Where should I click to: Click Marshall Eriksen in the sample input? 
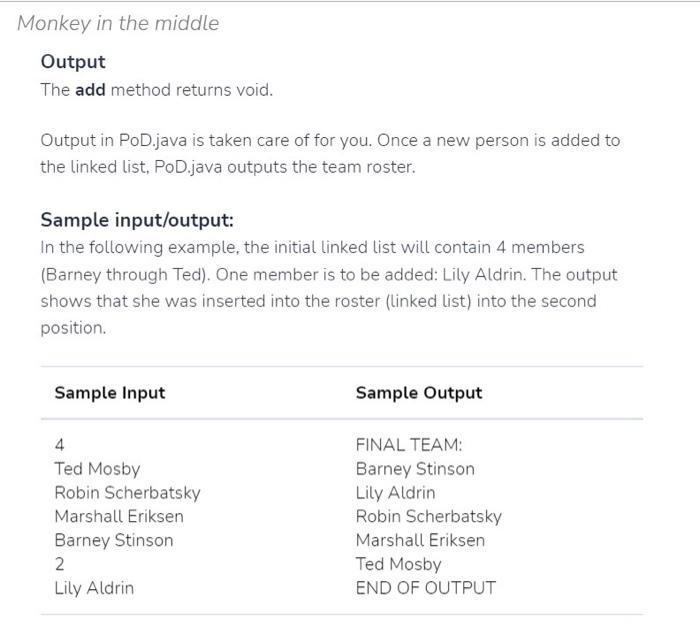click(119, 516)
